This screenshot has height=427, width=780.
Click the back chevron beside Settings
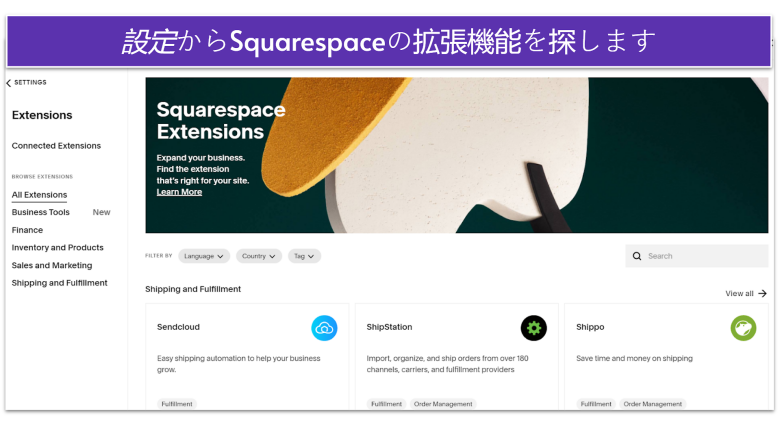point(8,83)
